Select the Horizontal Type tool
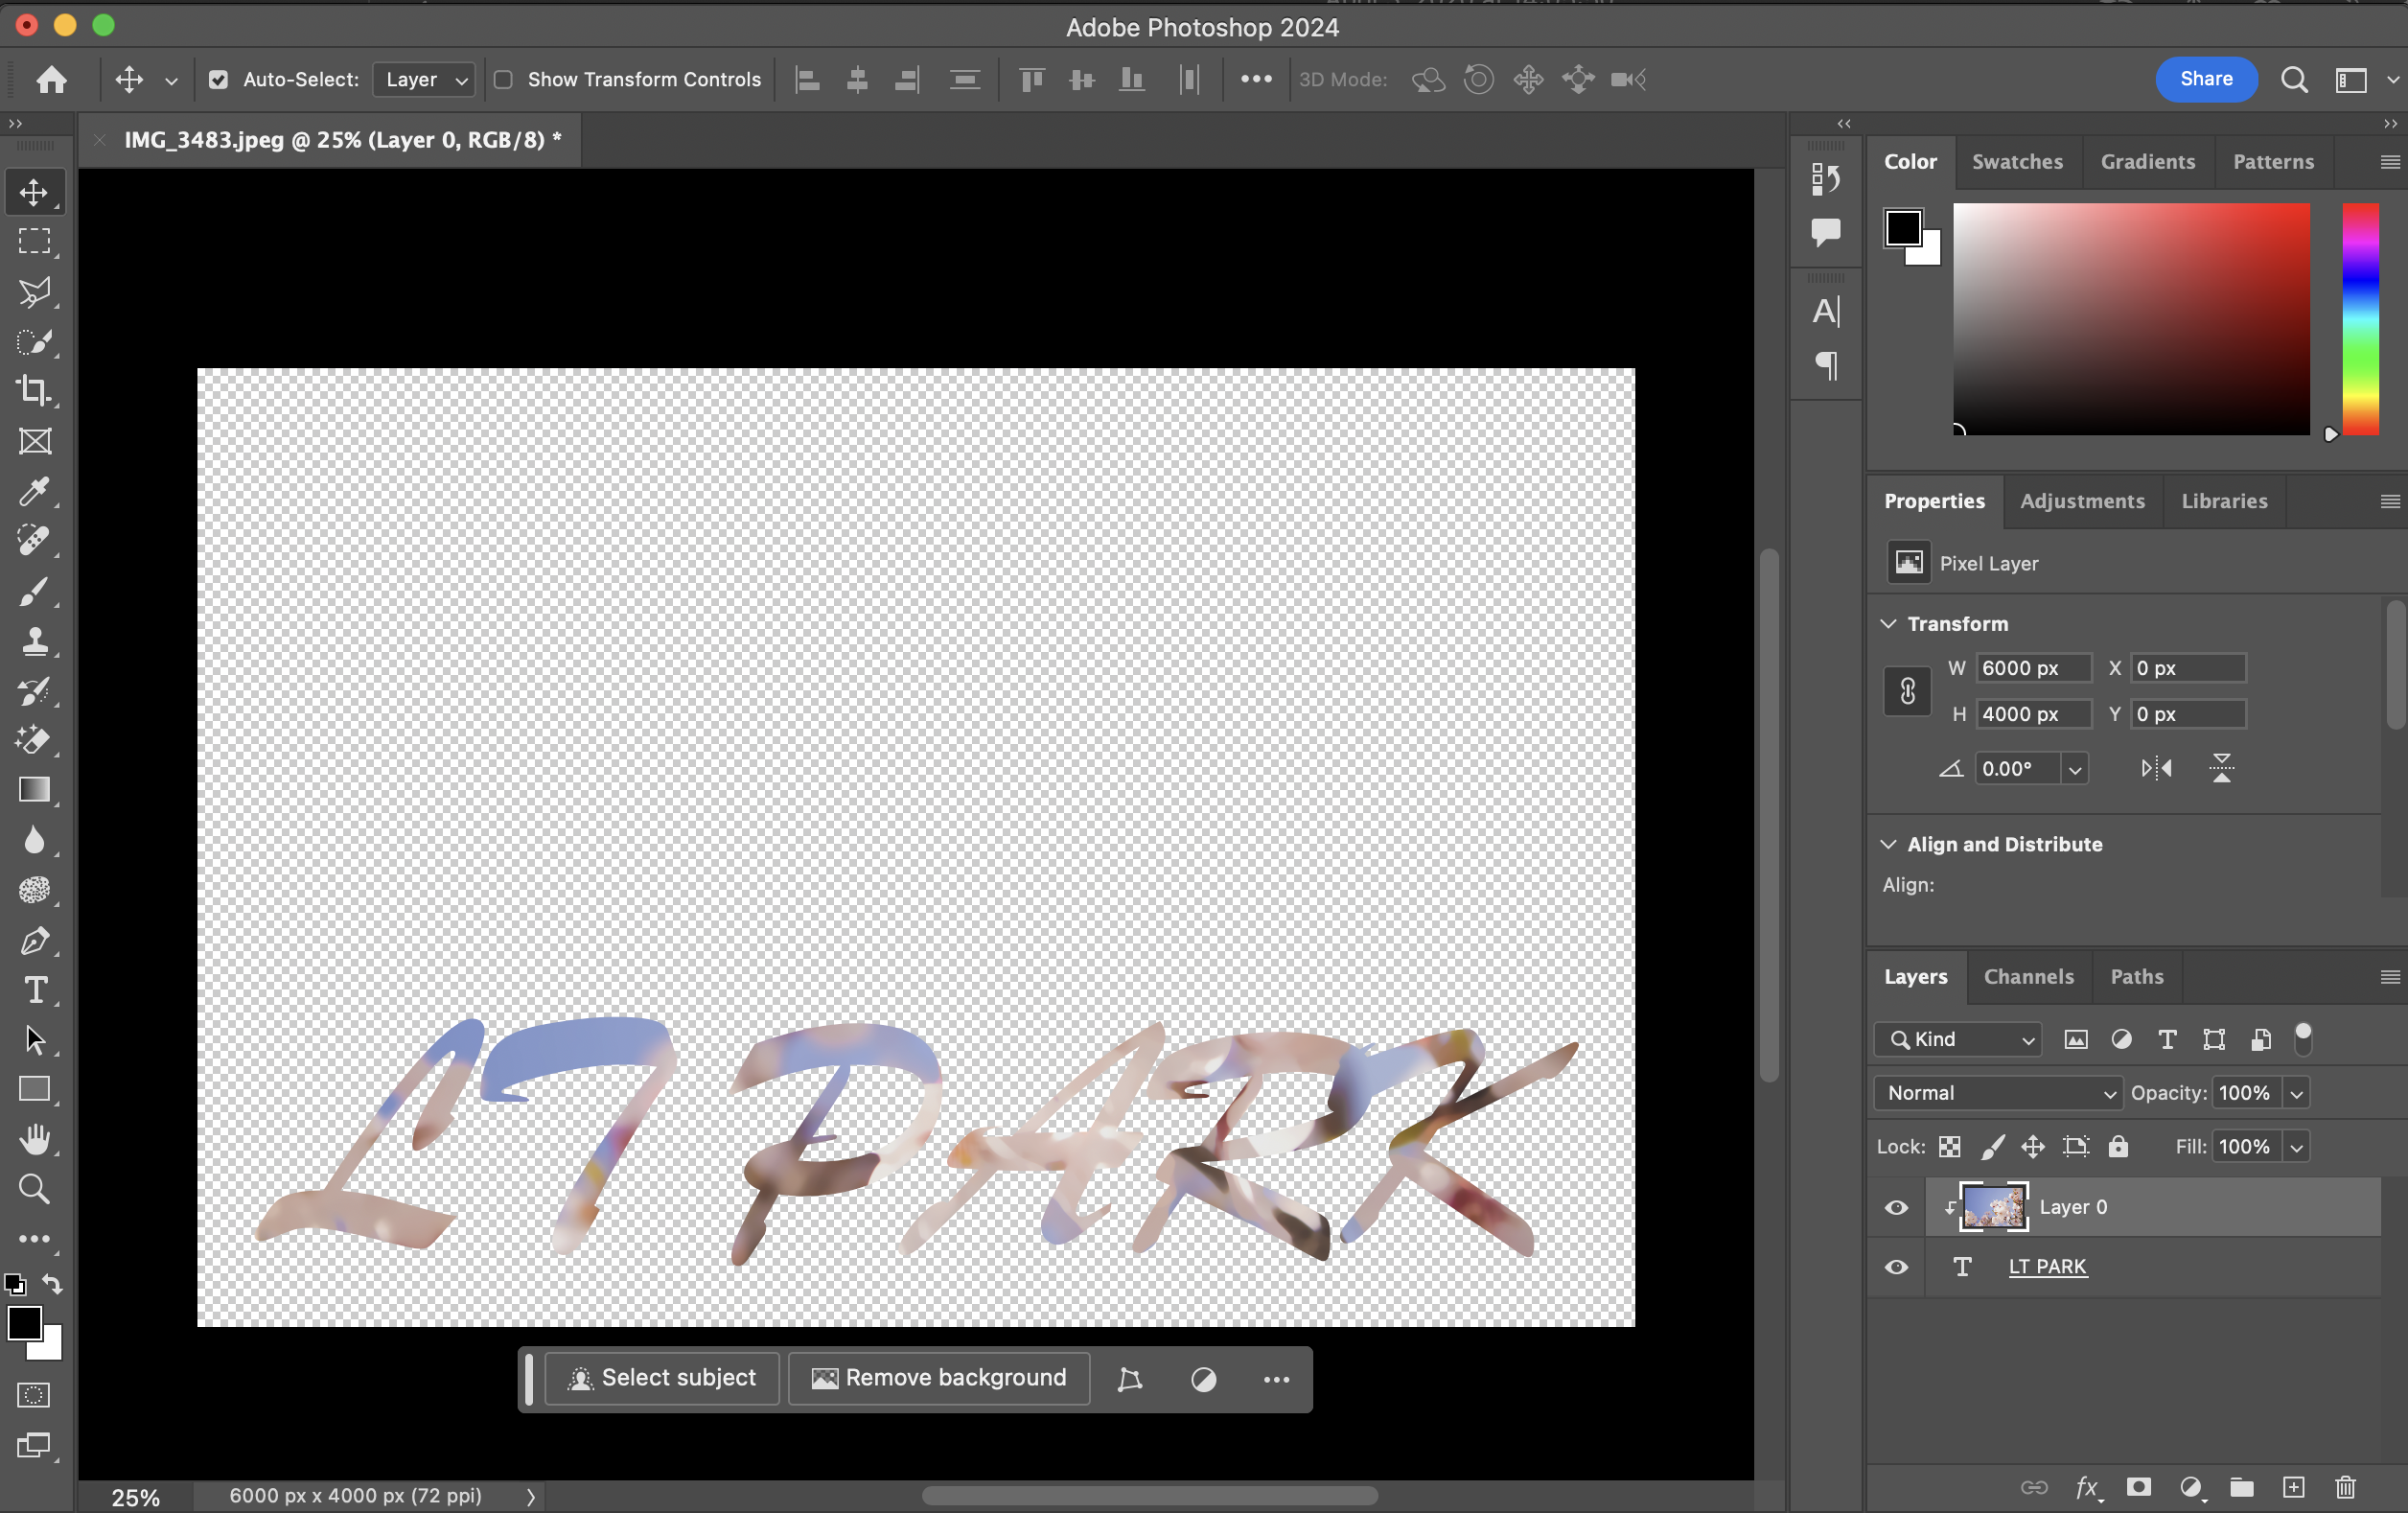2408x1513 pixels. pos(34,990)
